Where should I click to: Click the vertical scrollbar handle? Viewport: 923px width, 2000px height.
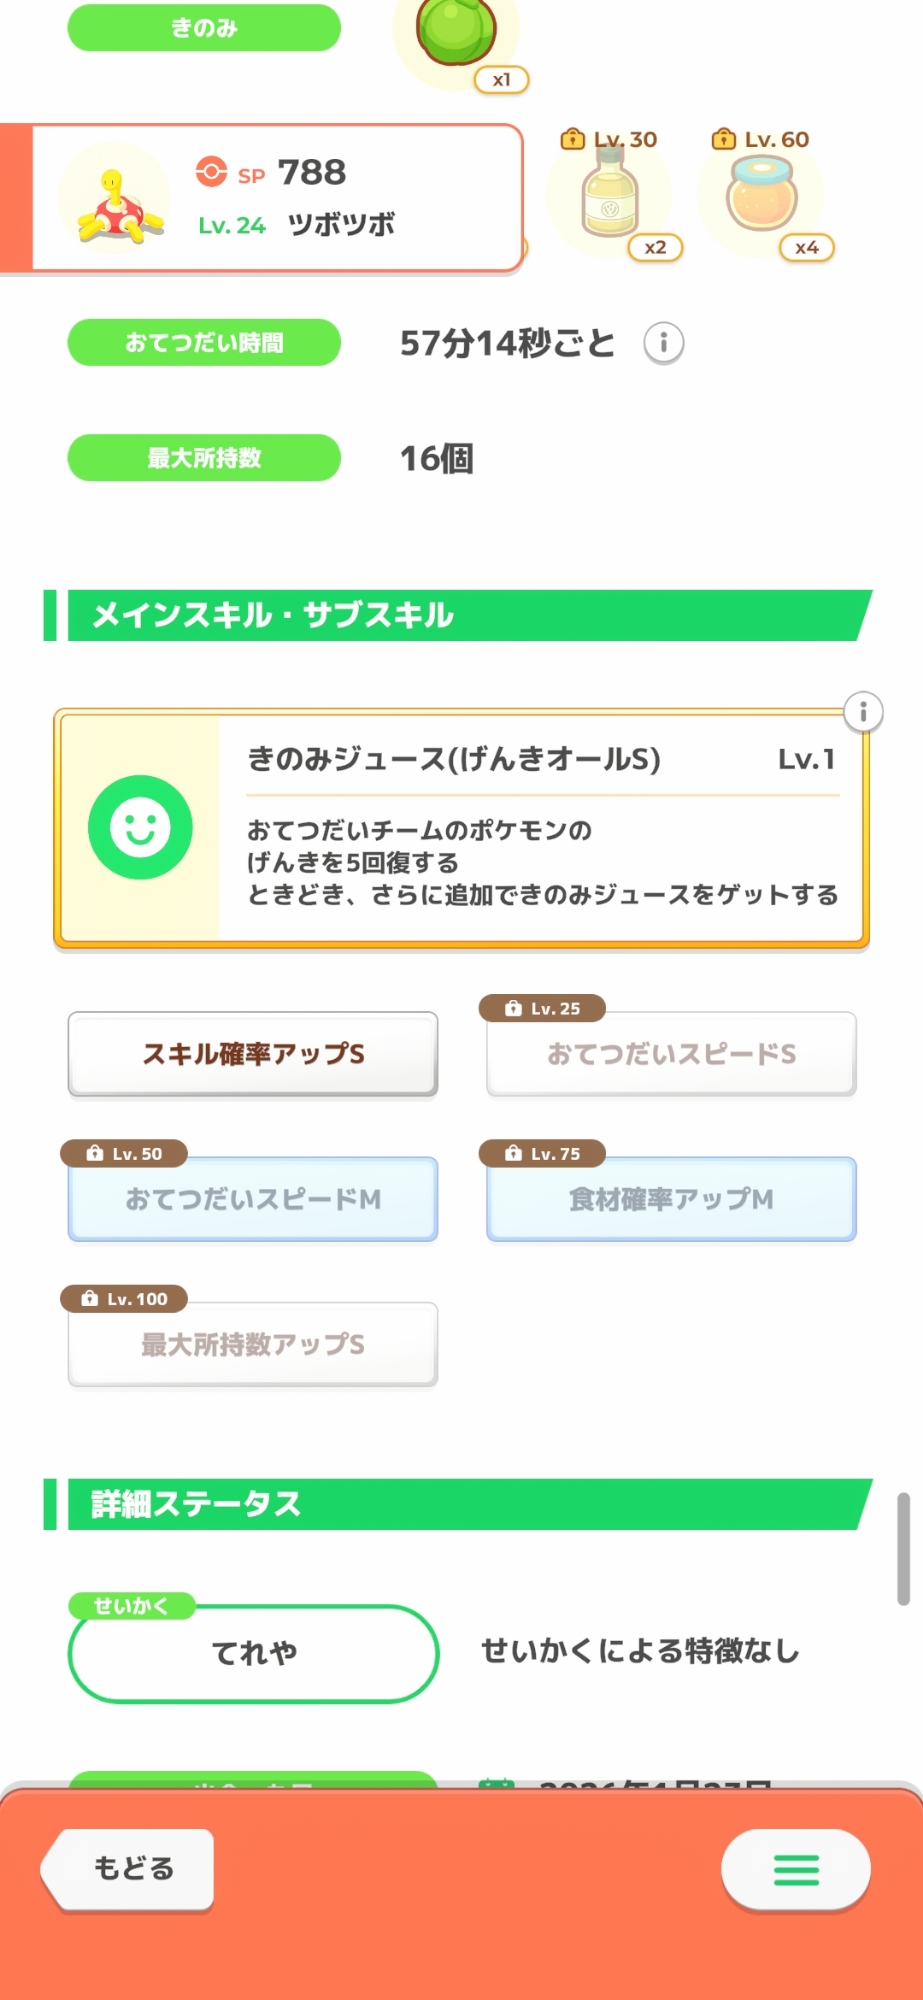click(x=903, y=1548)
